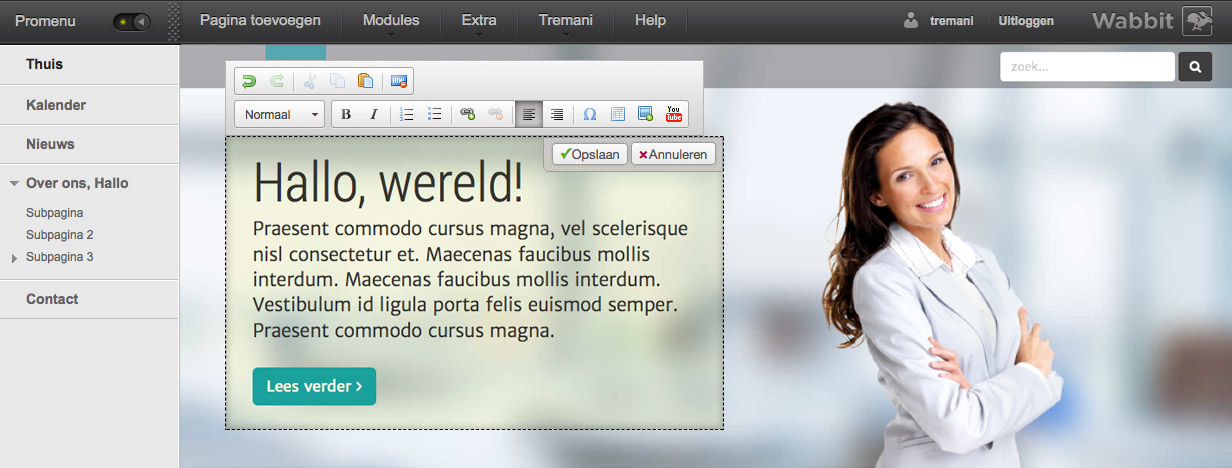
Task: Cut the selected text
Action: point(310,82)
